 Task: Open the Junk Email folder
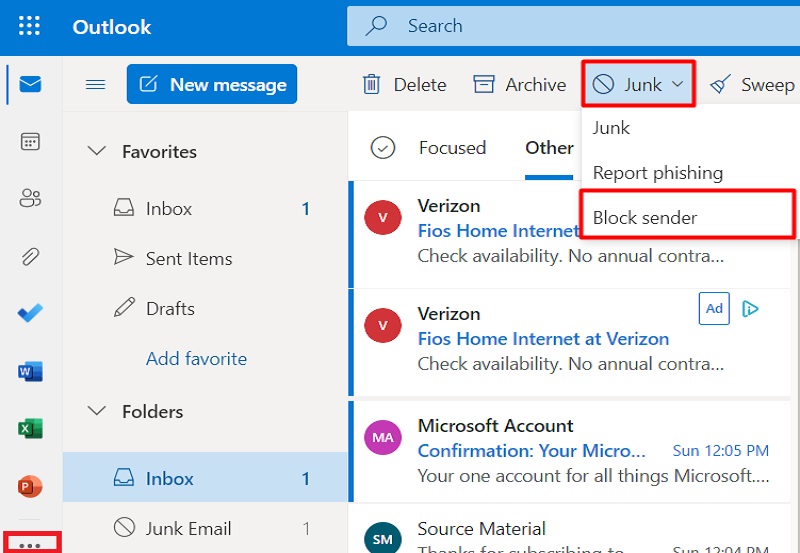pos(188,528)
